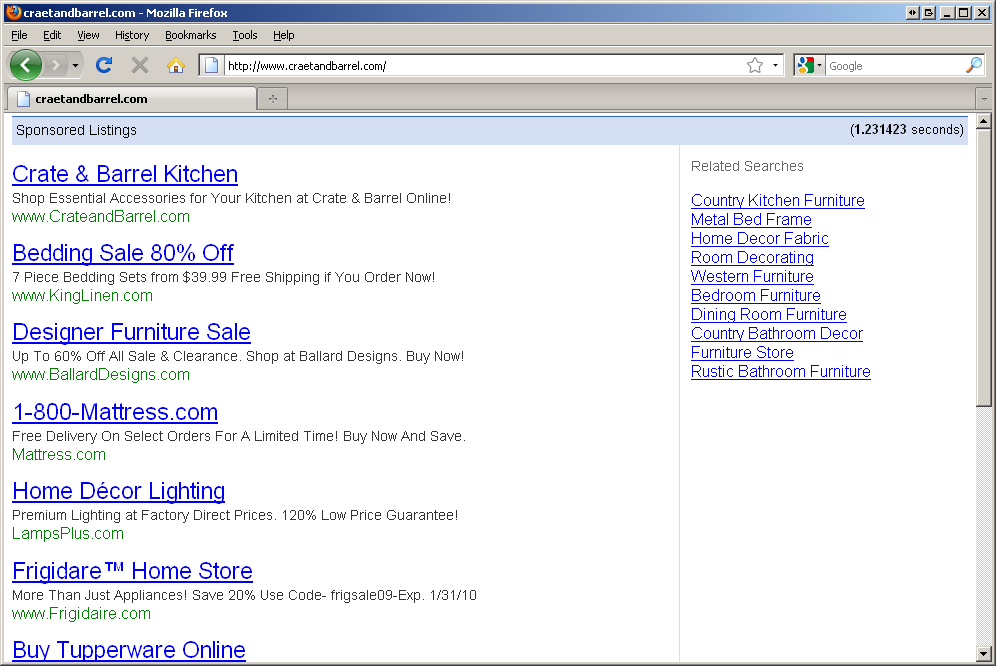Click the Shop Essential Accessories description text
996x666 pixels.
(x=231, y=198)
